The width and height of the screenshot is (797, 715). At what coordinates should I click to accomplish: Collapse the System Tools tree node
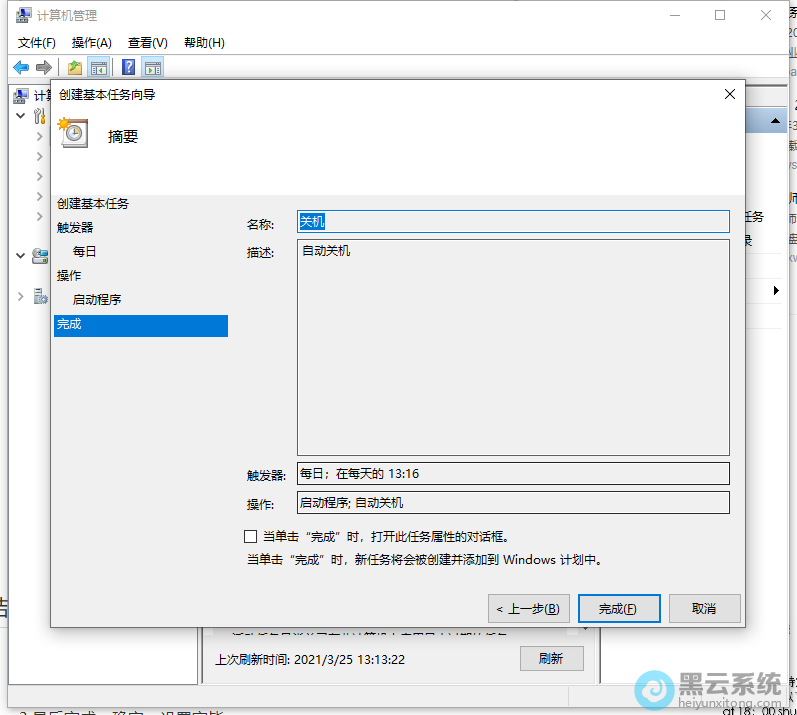click(21, 116)
